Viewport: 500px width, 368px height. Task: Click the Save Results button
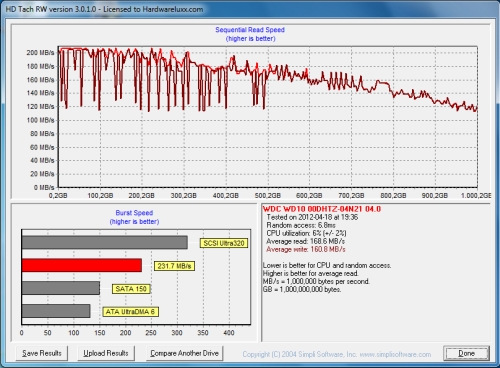point(42,353)
